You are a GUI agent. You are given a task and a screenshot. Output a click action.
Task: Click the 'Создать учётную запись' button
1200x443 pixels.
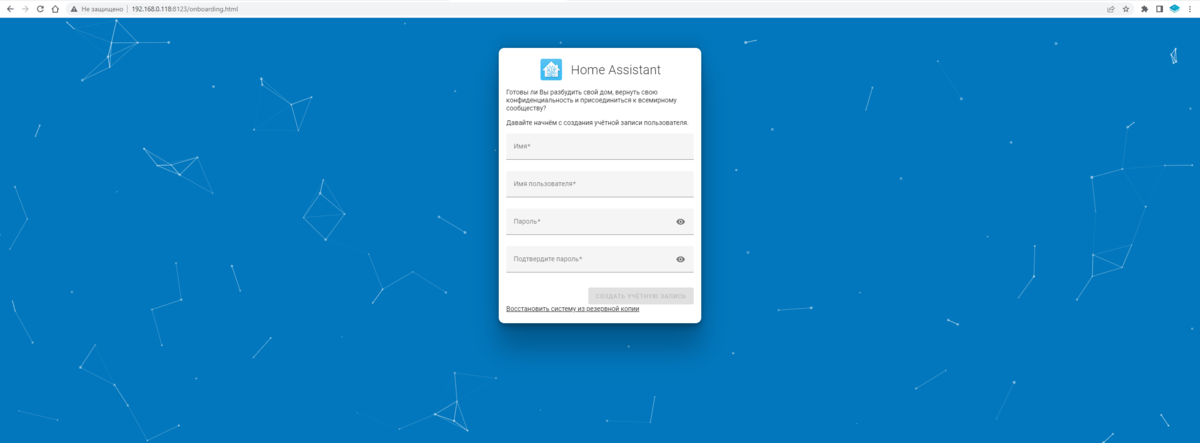pyautogui.click(x=641, y=296)
